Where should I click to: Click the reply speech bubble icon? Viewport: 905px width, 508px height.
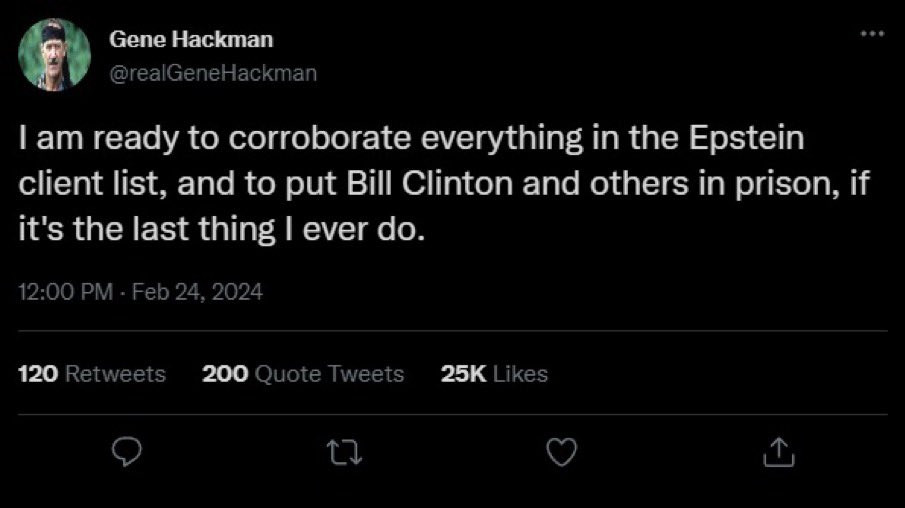[124, 454]
